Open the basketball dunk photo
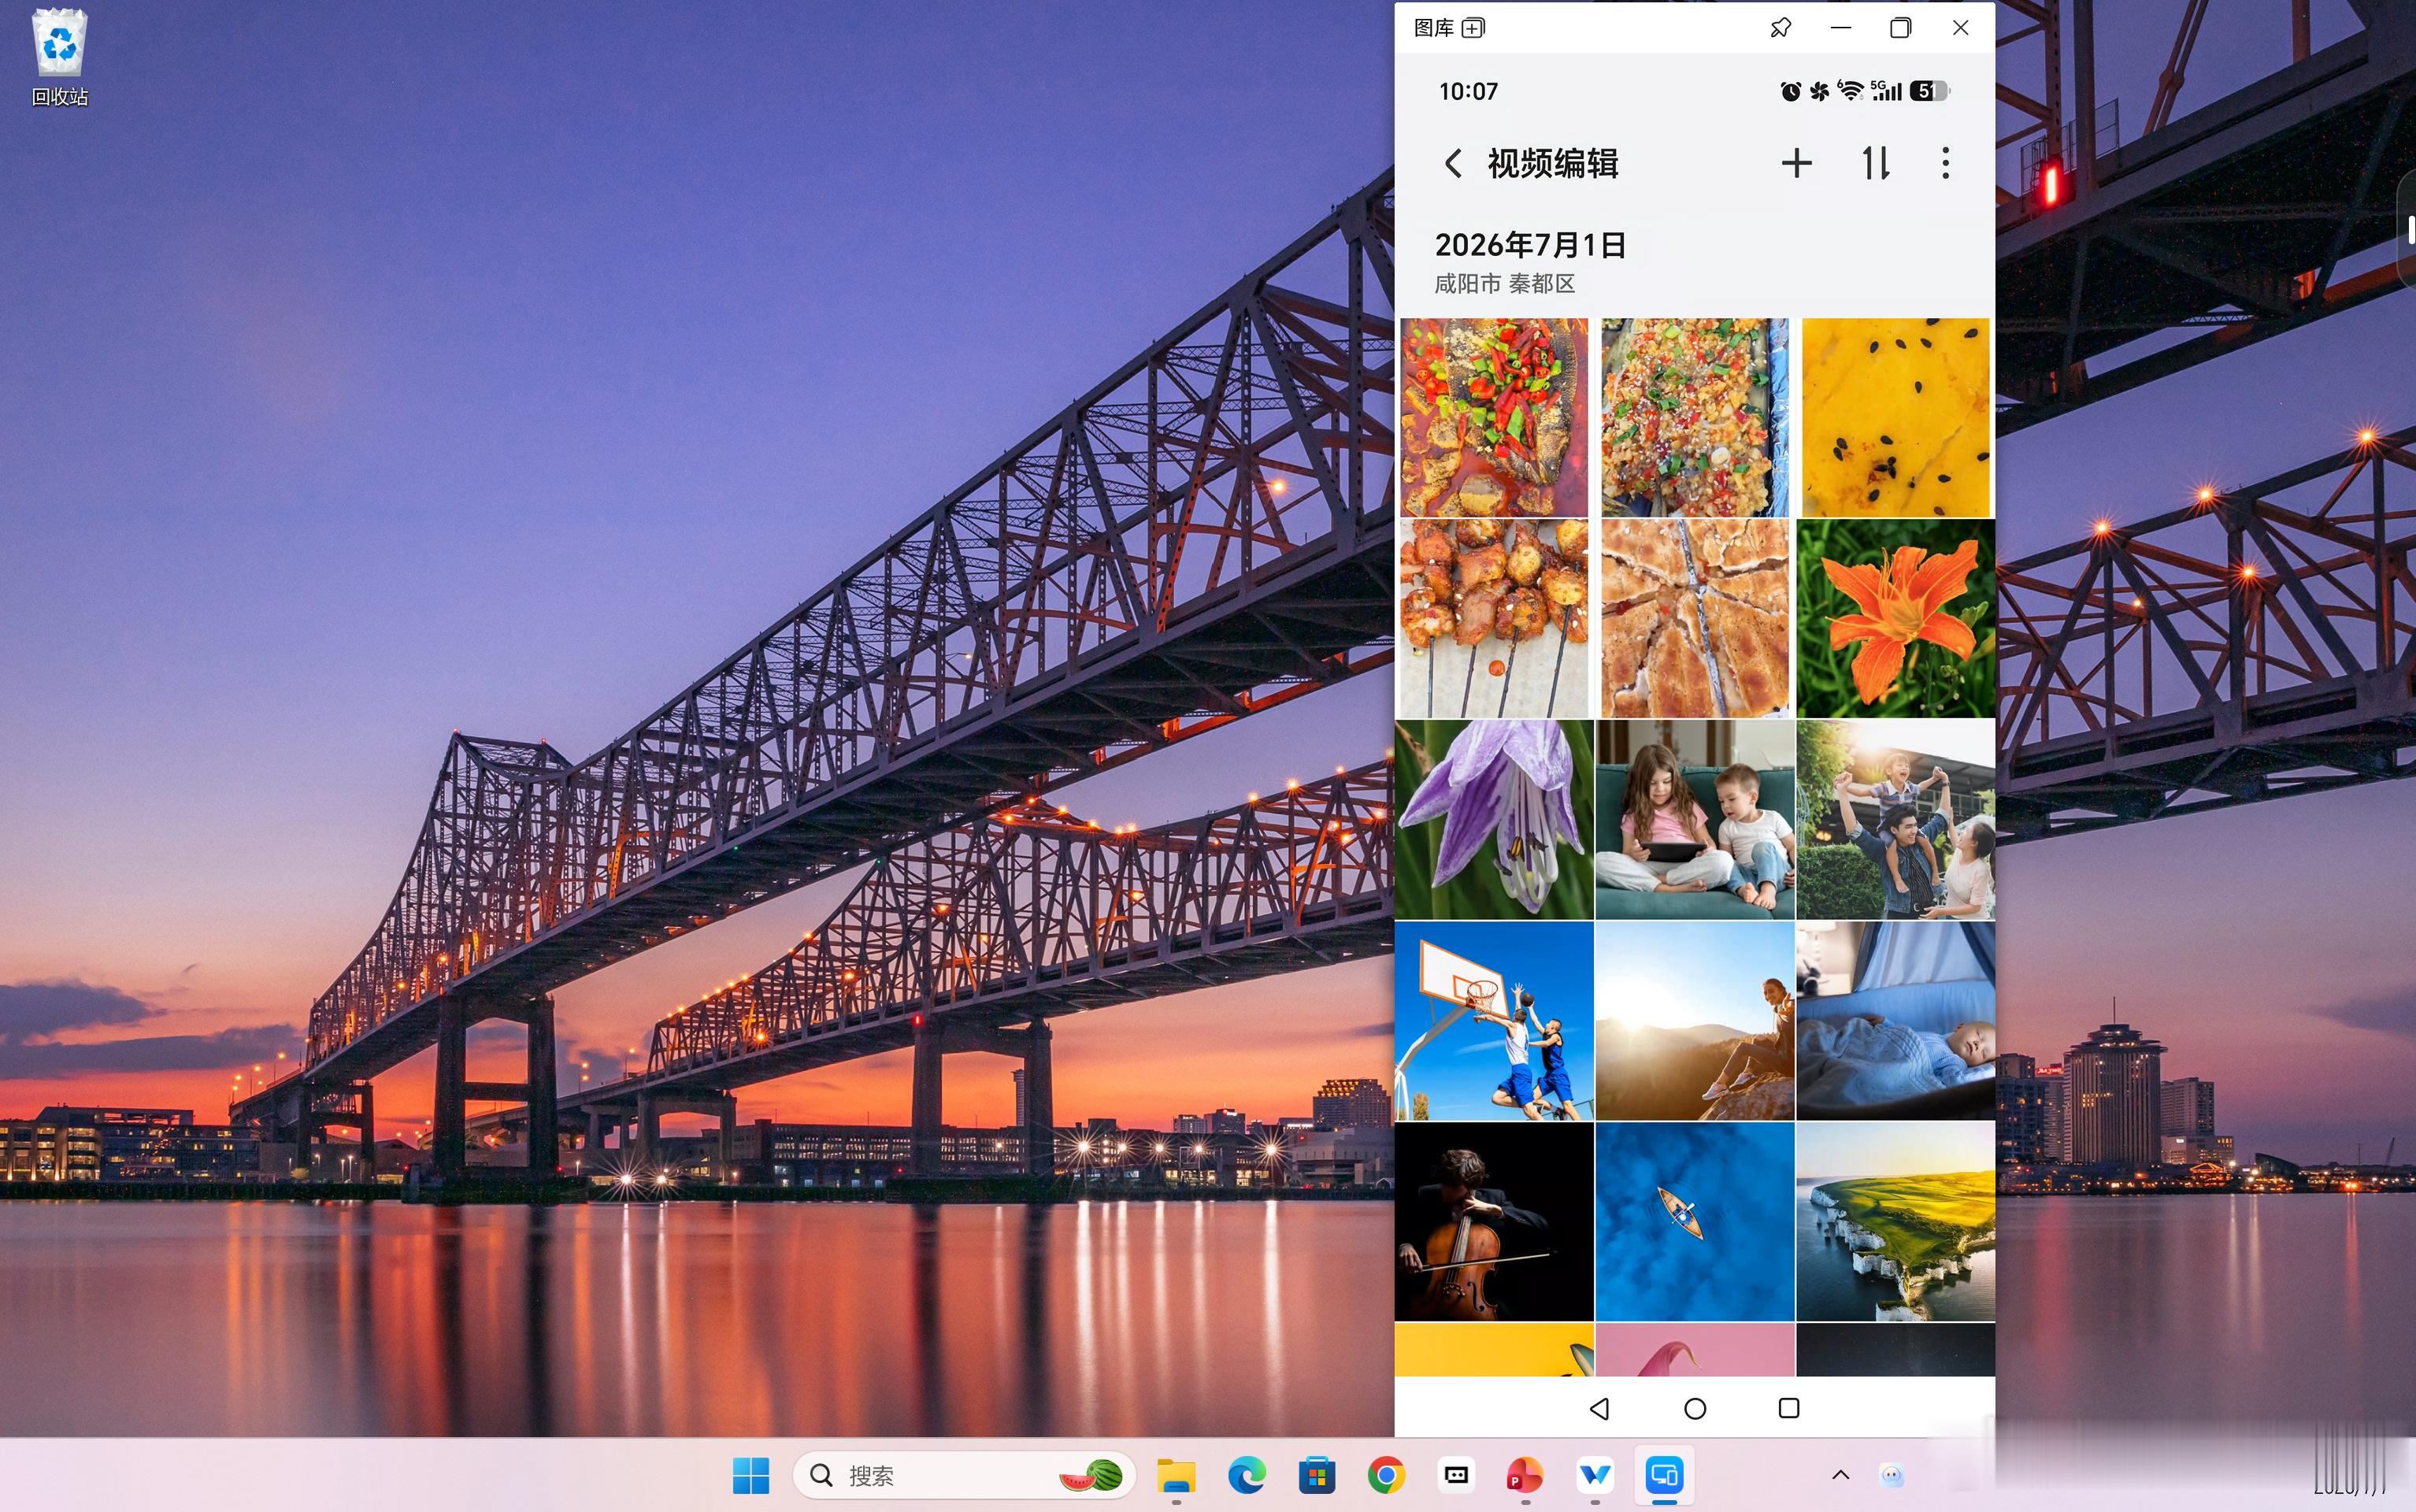This screenshot has height=1512, width=2416. [x=1494, y=1020]
